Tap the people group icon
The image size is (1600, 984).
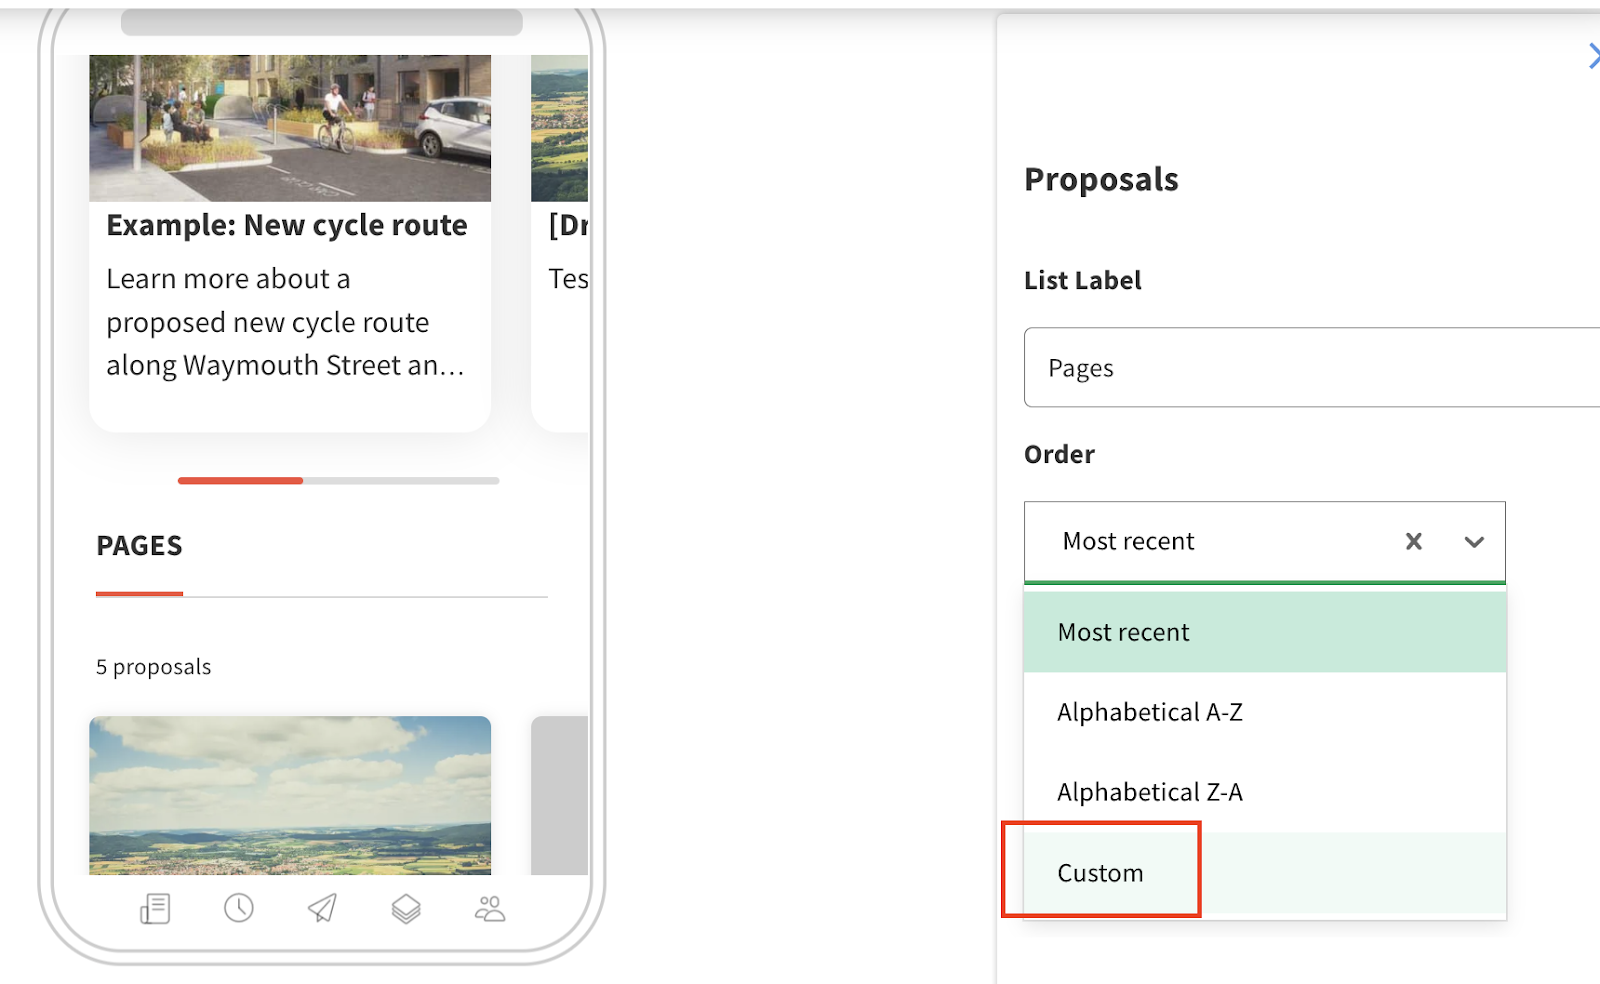pyautogui.click(x=490, y=908)
